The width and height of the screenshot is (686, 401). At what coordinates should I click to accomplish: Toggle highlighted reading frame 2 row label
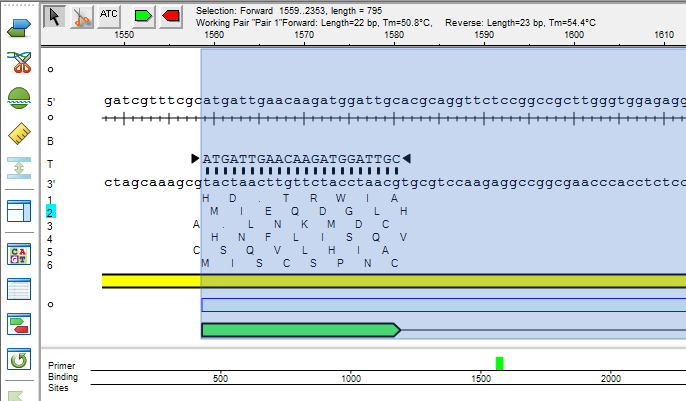coord(51,212)
